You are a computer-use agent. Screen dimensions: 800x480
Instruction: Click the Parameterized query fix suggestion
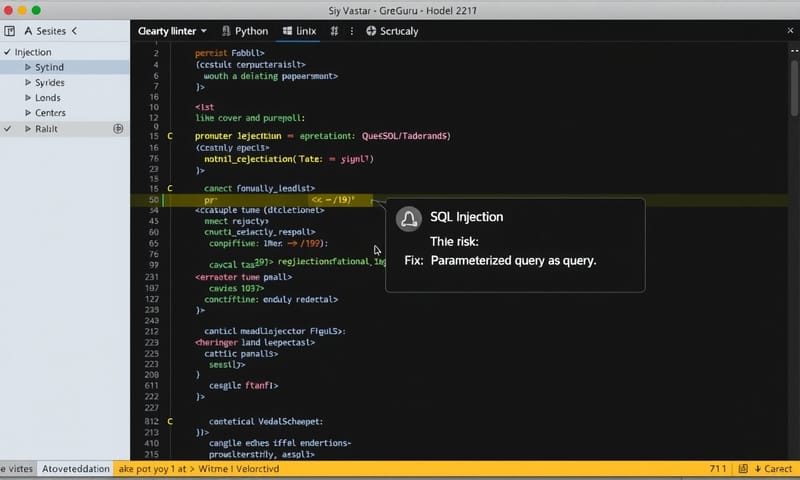(512, 260)
